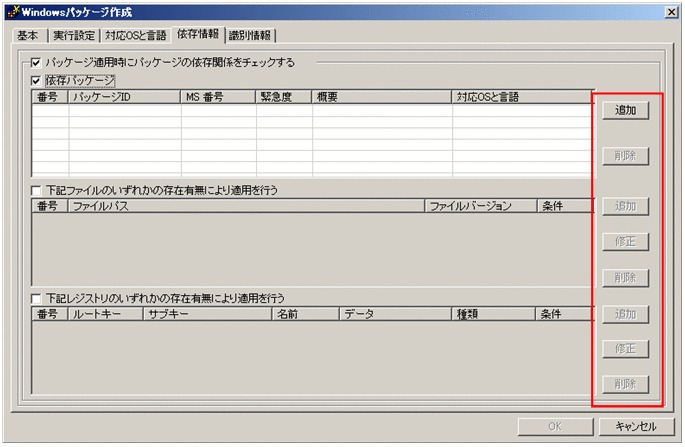Select the 対応OSと言語 tab
Screen dimensions: 685x447
136,35
